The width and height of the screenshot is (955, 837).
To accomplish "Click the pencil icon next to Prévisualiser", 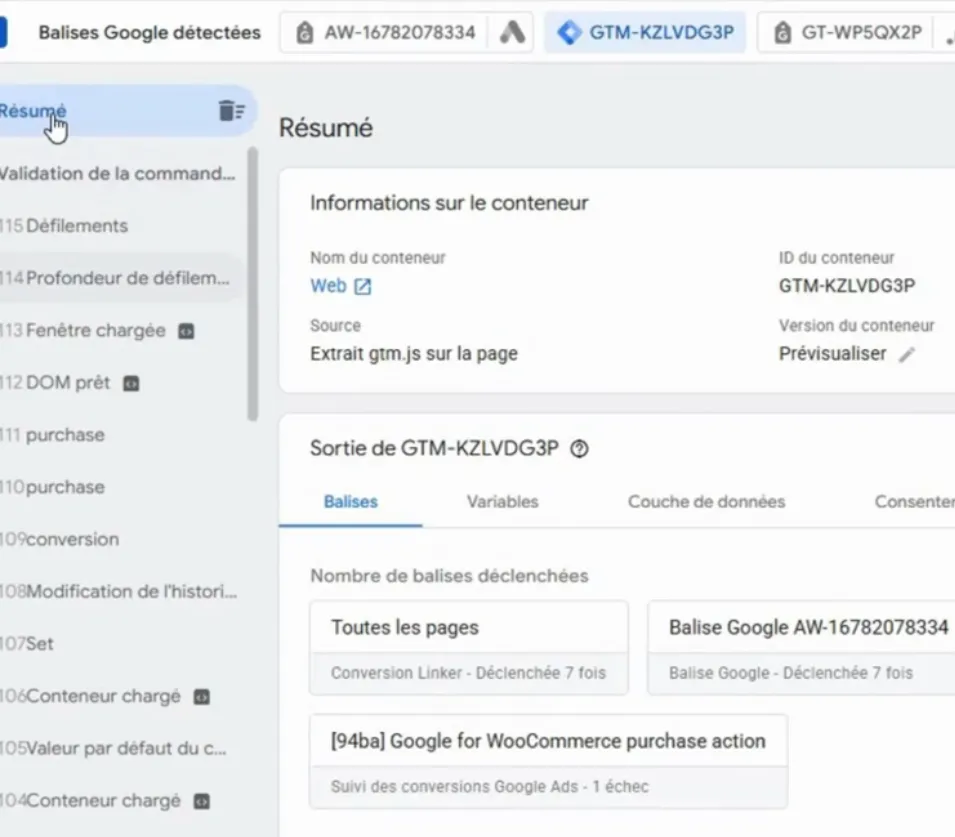I will coord(907,353).
